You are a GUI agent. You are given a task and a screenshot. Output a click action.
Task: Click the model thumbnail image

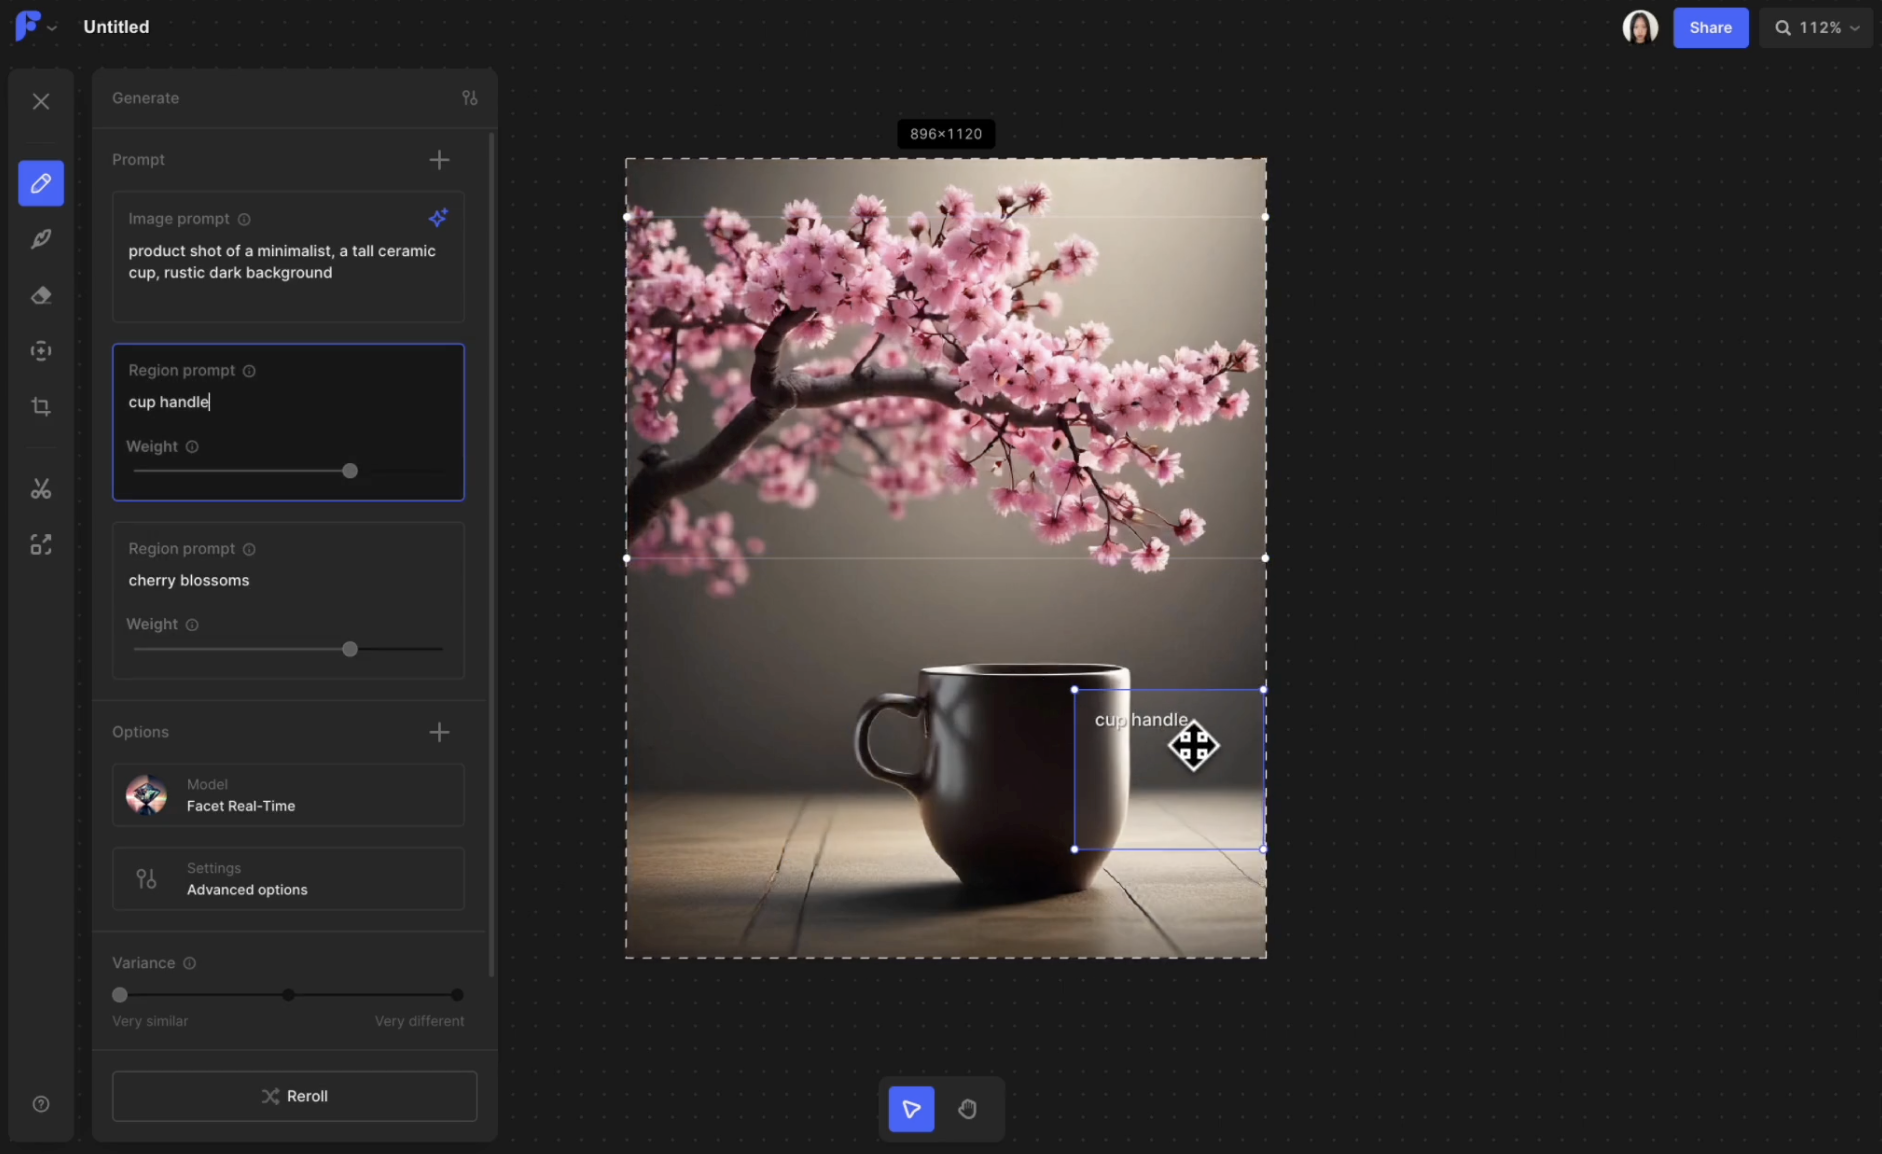pos(146,795)
